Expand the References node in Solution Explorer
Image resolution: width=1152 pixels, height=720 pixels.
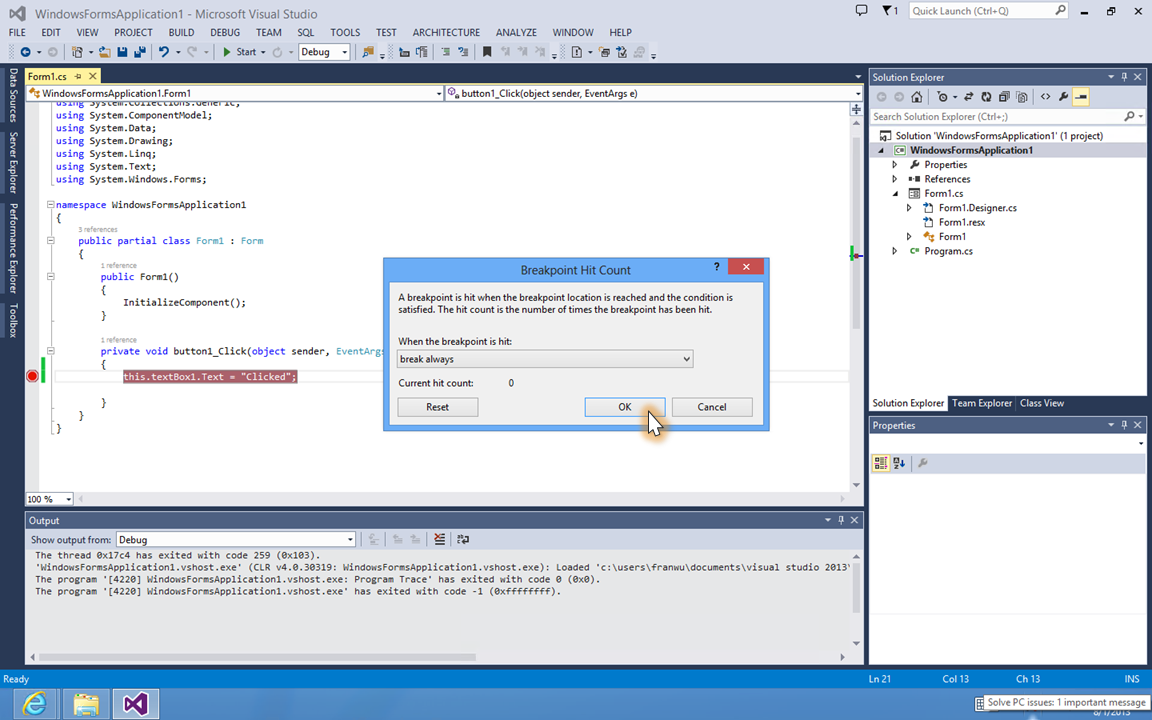coord(895,179)
